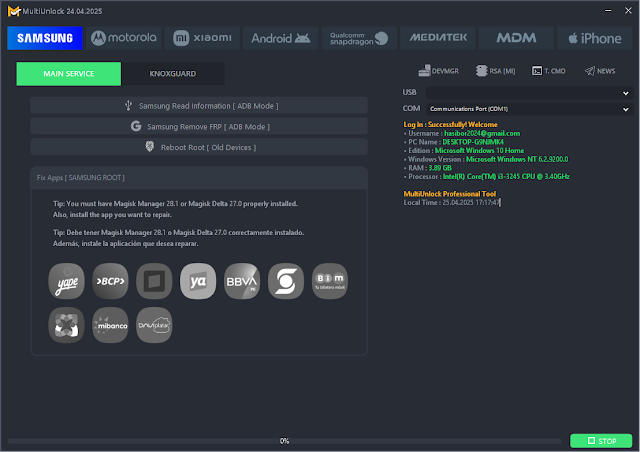Run Samsung Remove FRP ADB Mode
The height and width of the screenshot is (452, 640).
point(199,127)
